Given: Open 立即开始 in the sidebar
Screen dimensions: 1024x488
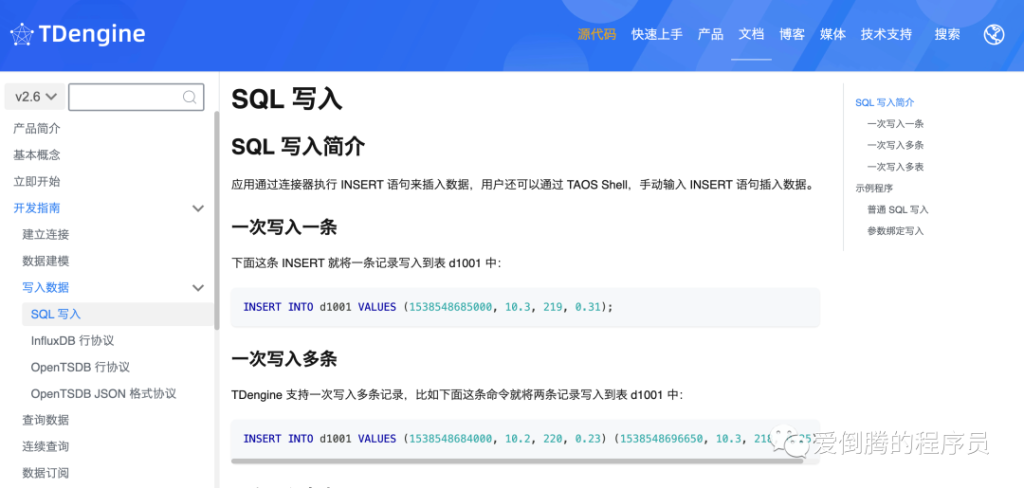Looking at the screenshot, I should point(37,182).
